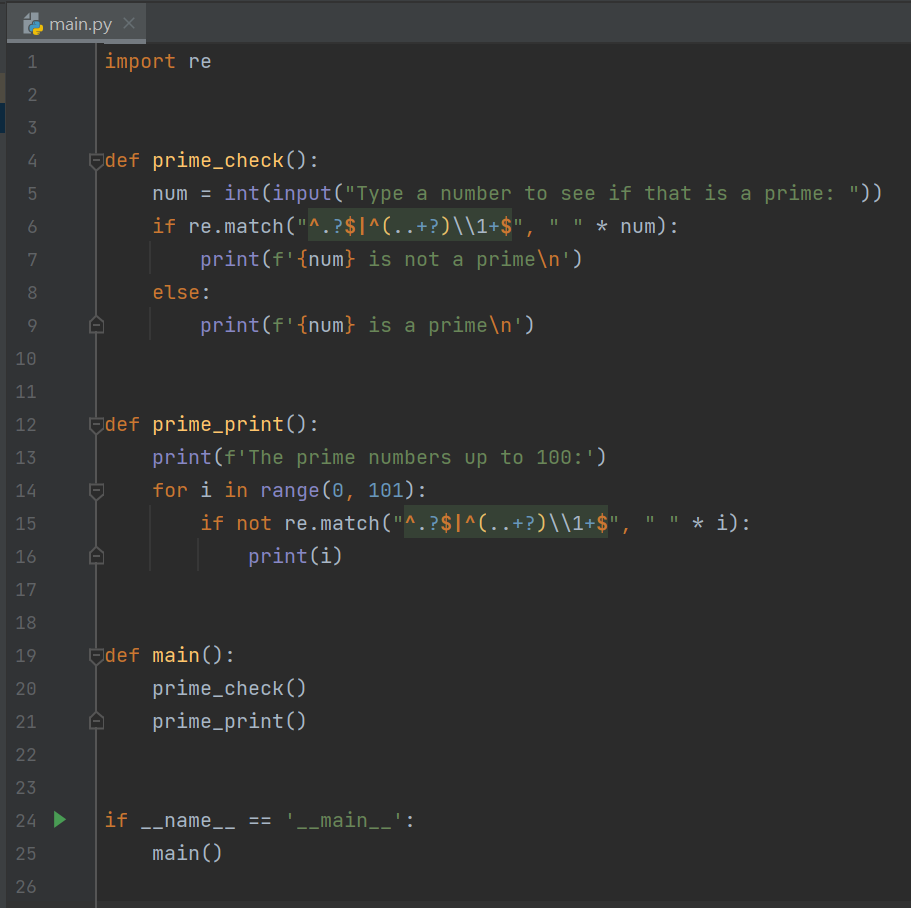Click the prime_check function name definition

click(218, 160)
